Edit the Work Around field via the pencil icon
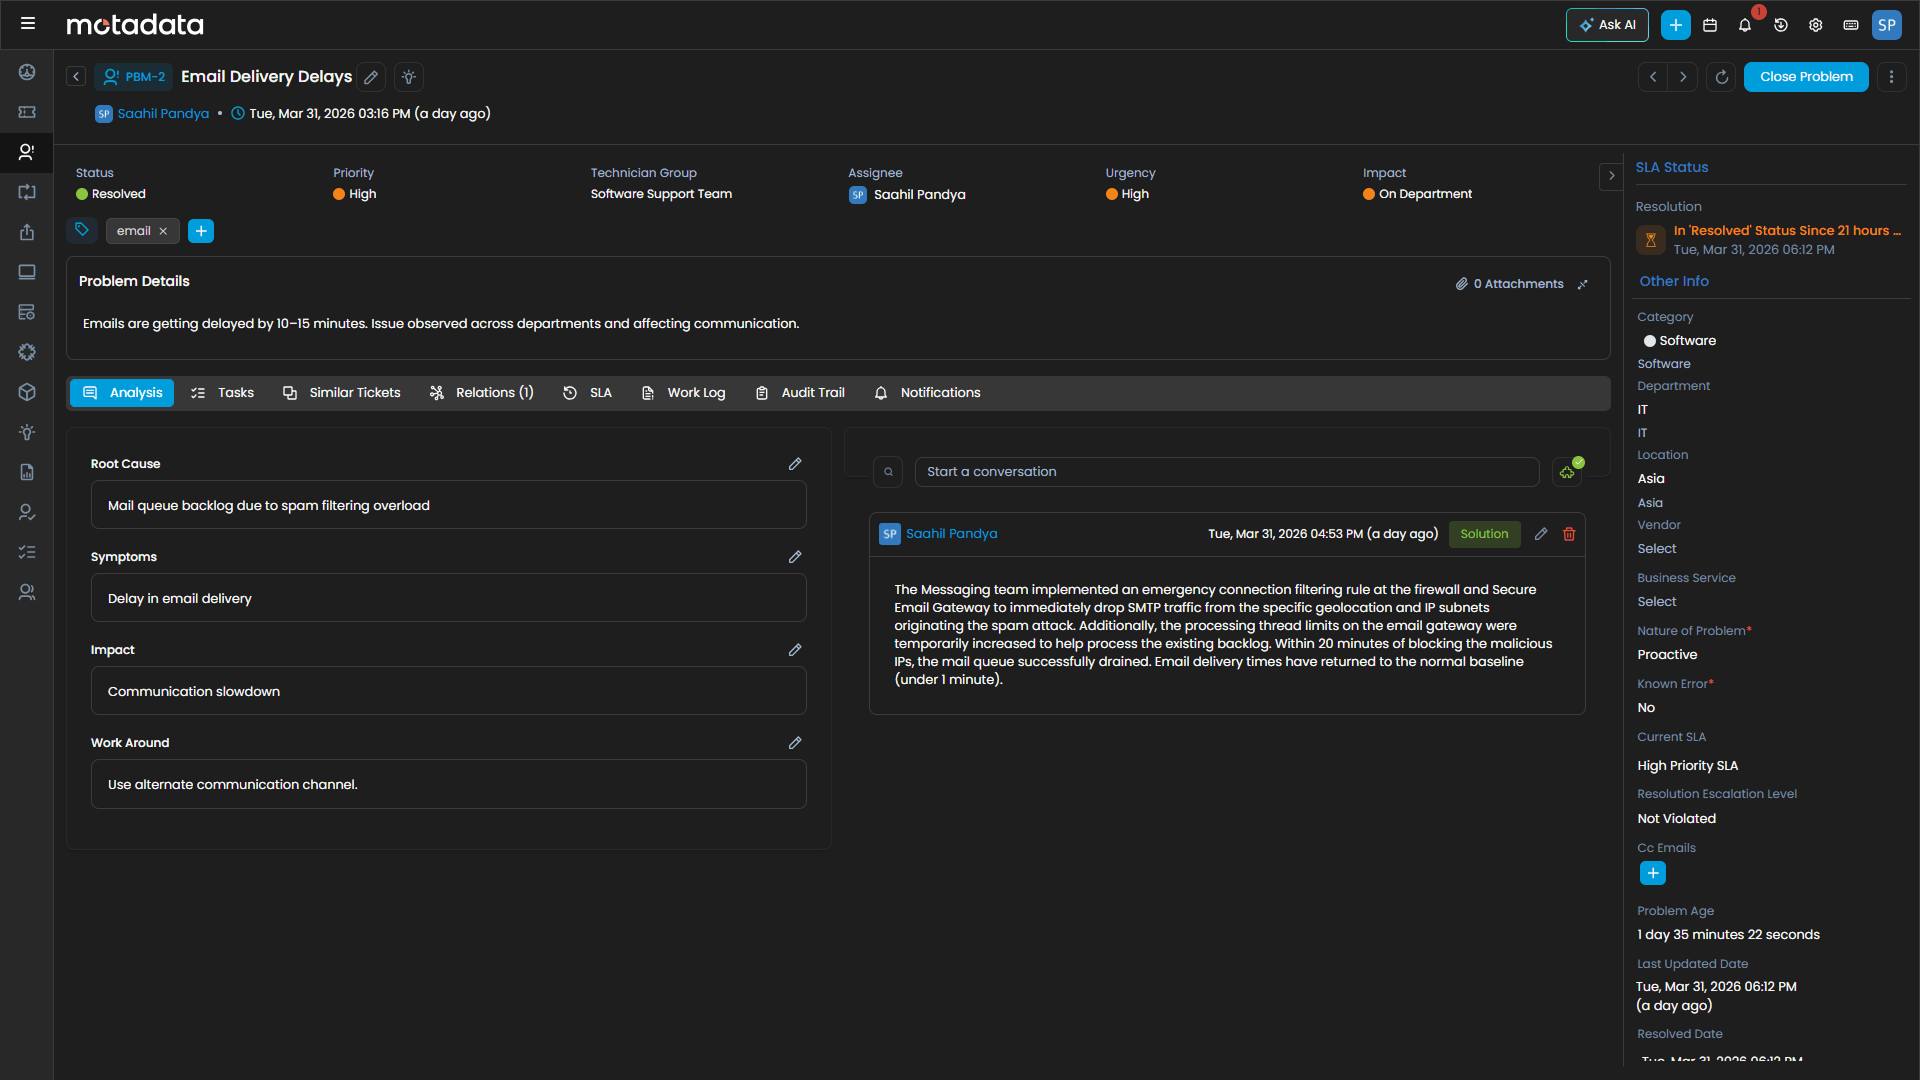Viewport: 1920px width, 1080px height. click(x=795, y=743)
